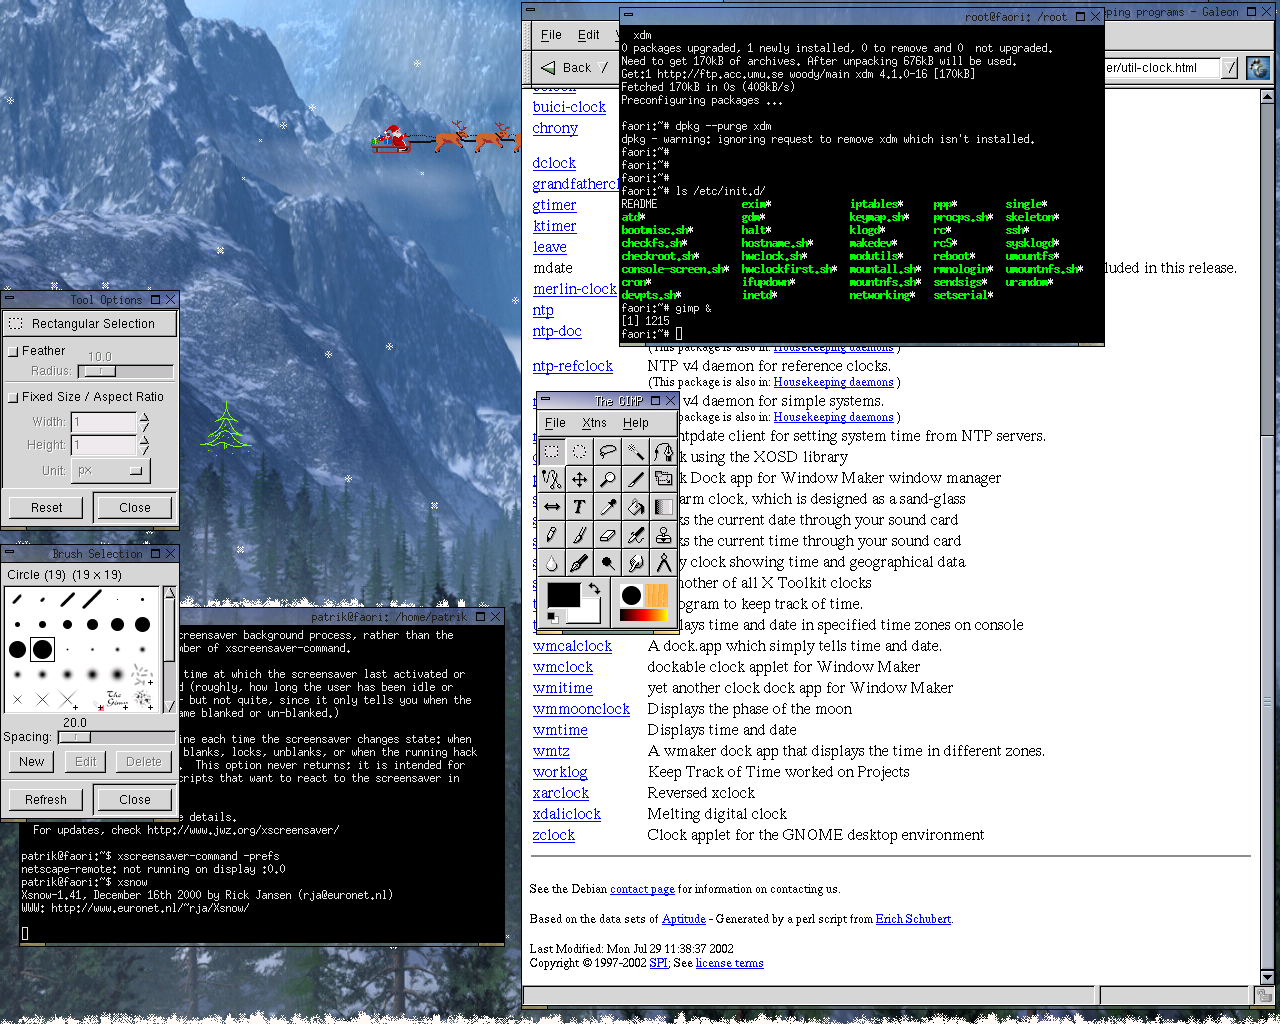Decrease the Height stepper value
1280x1024 pixels.
pyautogui.click(x=144, y=450)
